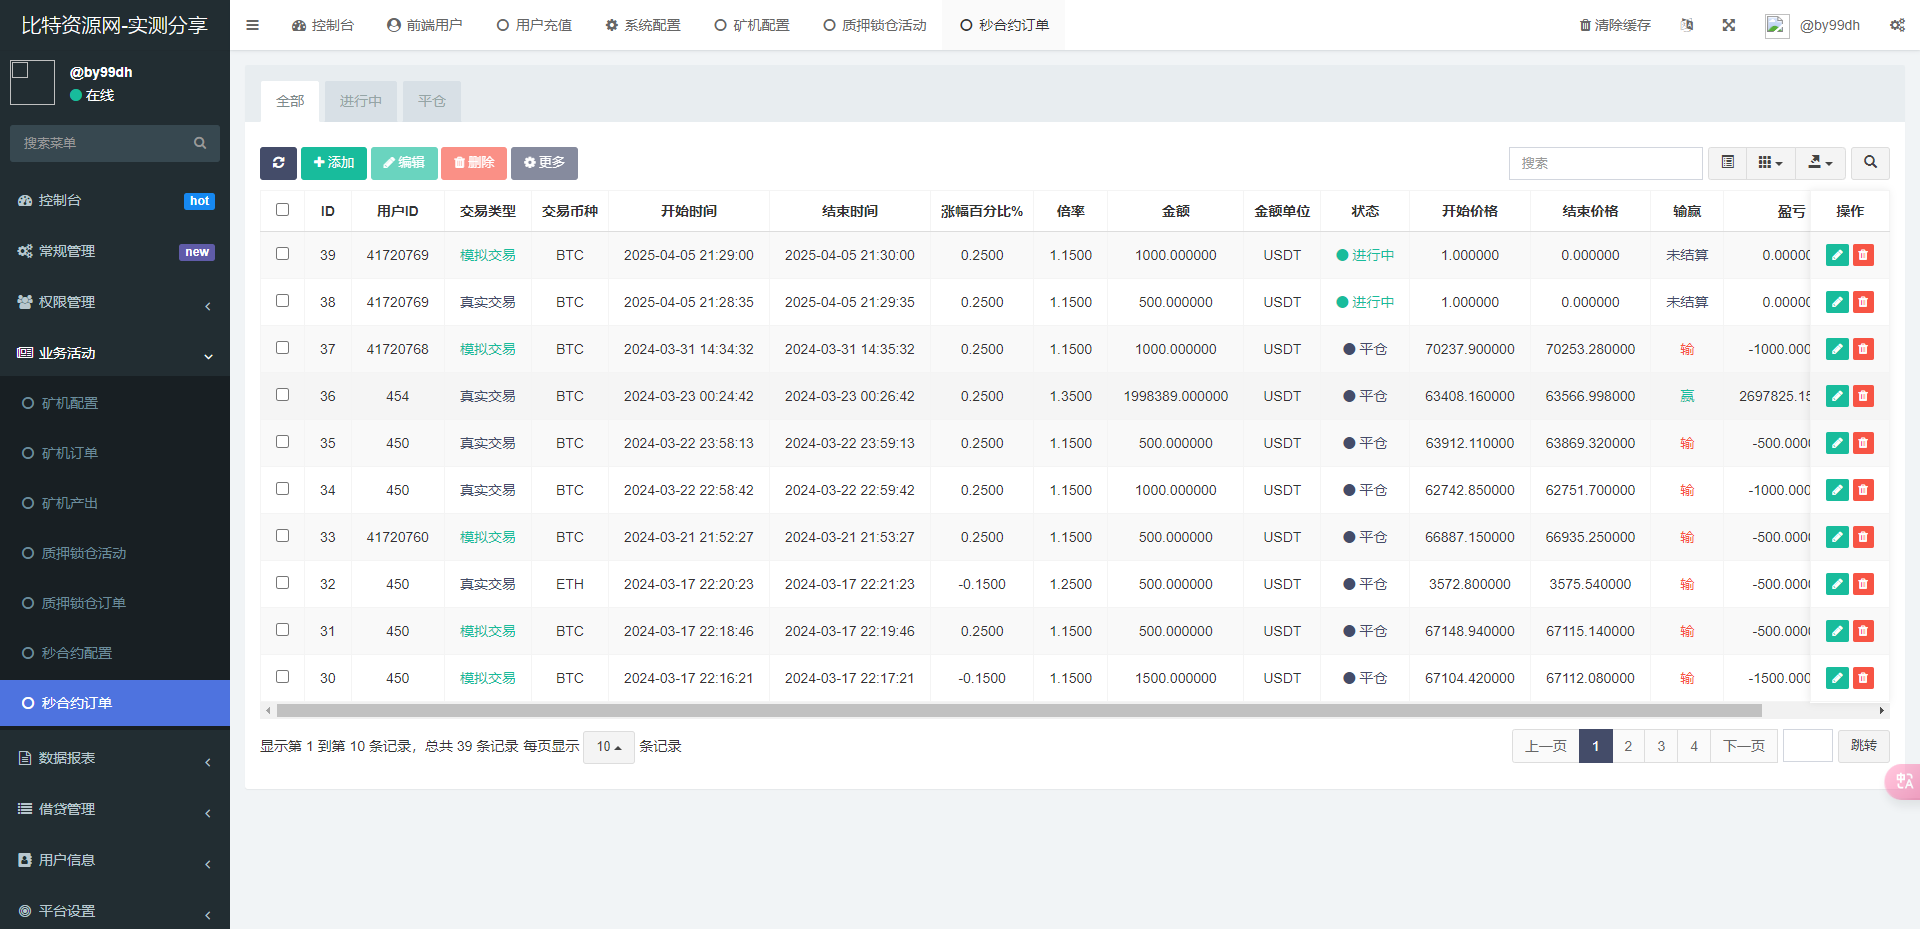This screenshot has height=929, width=1920.
Task: Delete record ID 31 with trash icon
Action: 1863,631
